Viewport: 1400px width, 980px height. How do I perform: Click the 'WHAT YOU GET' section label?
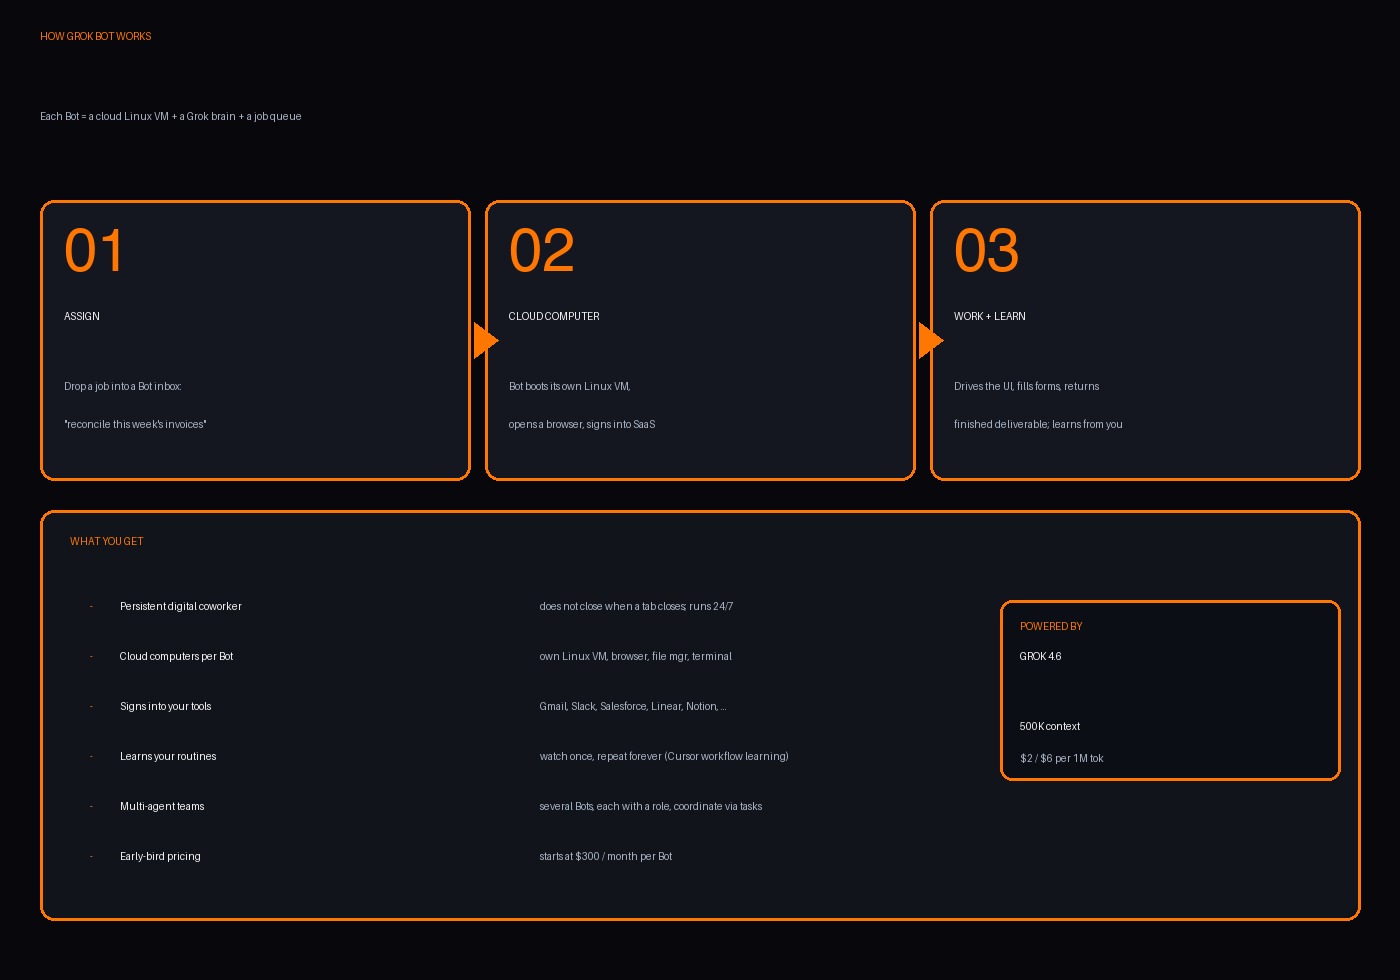107,541
